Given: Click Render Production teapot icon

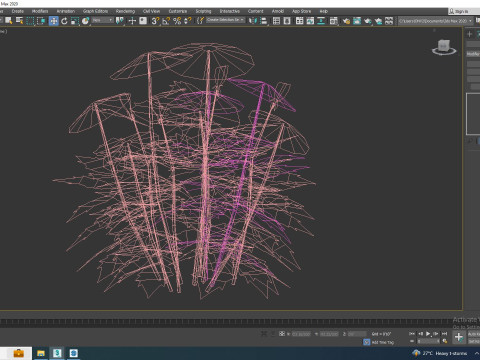Looking at the screenshot, I should (x=368, y=21).
